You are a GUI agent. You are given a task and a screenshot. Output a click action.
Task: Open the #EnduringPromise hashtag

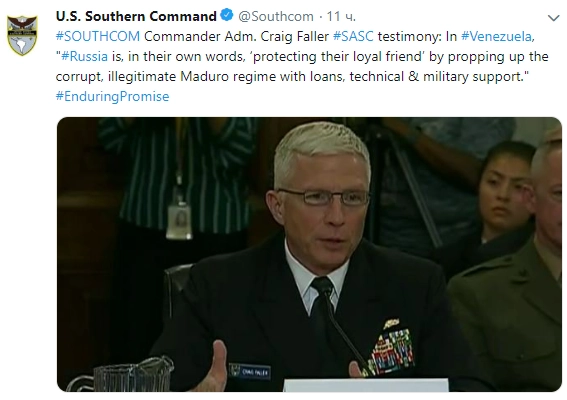(112, 97)
